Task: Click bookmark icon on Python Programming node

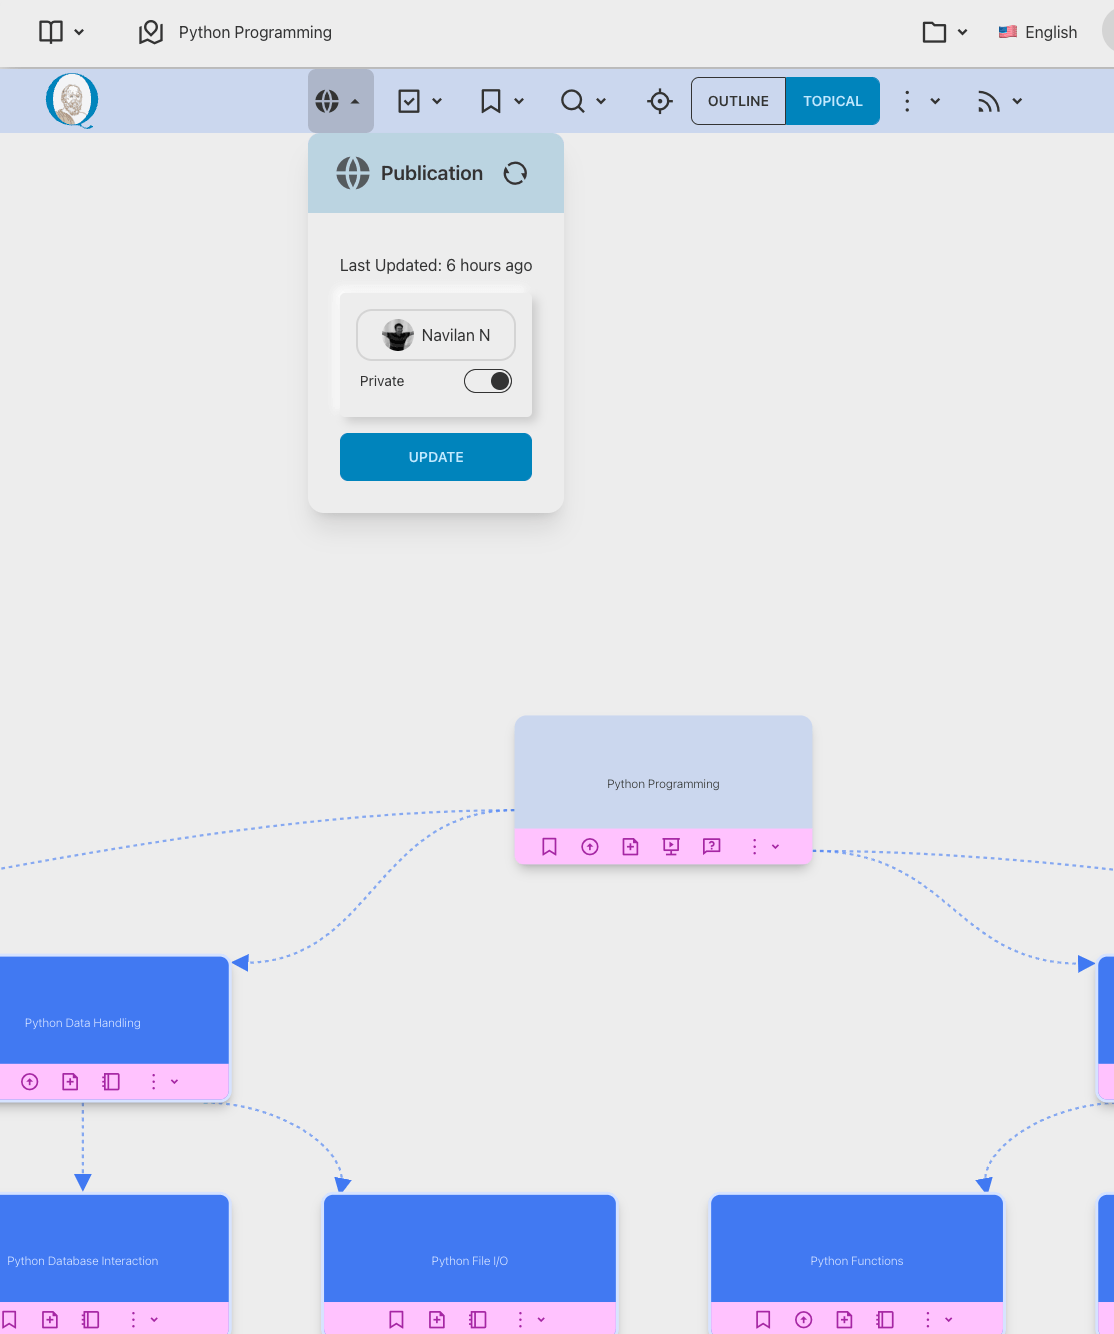Action: pos(549,847)
